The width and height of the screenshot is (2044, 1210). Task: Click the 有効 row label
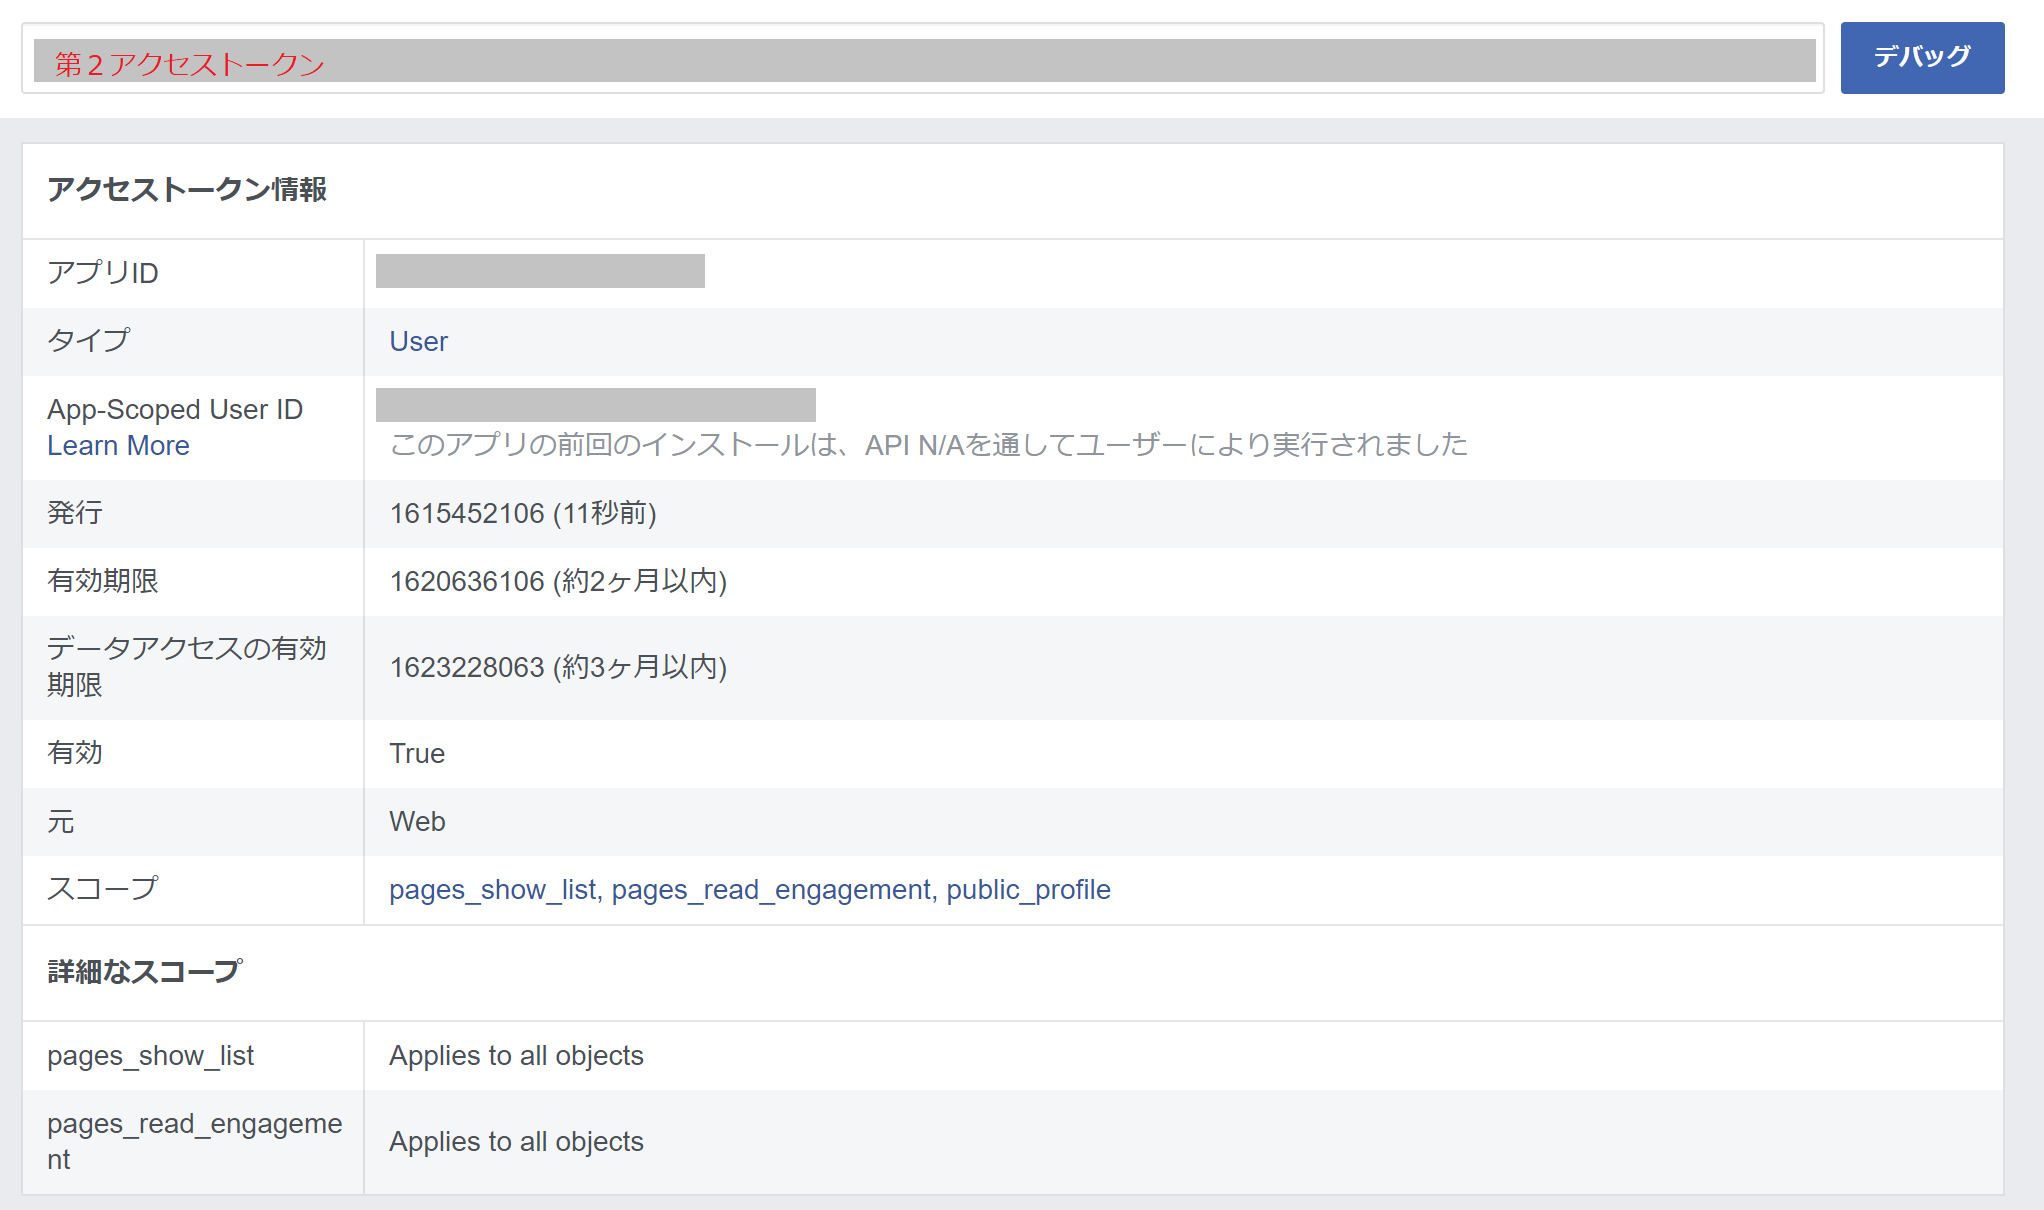coord(75,753)
